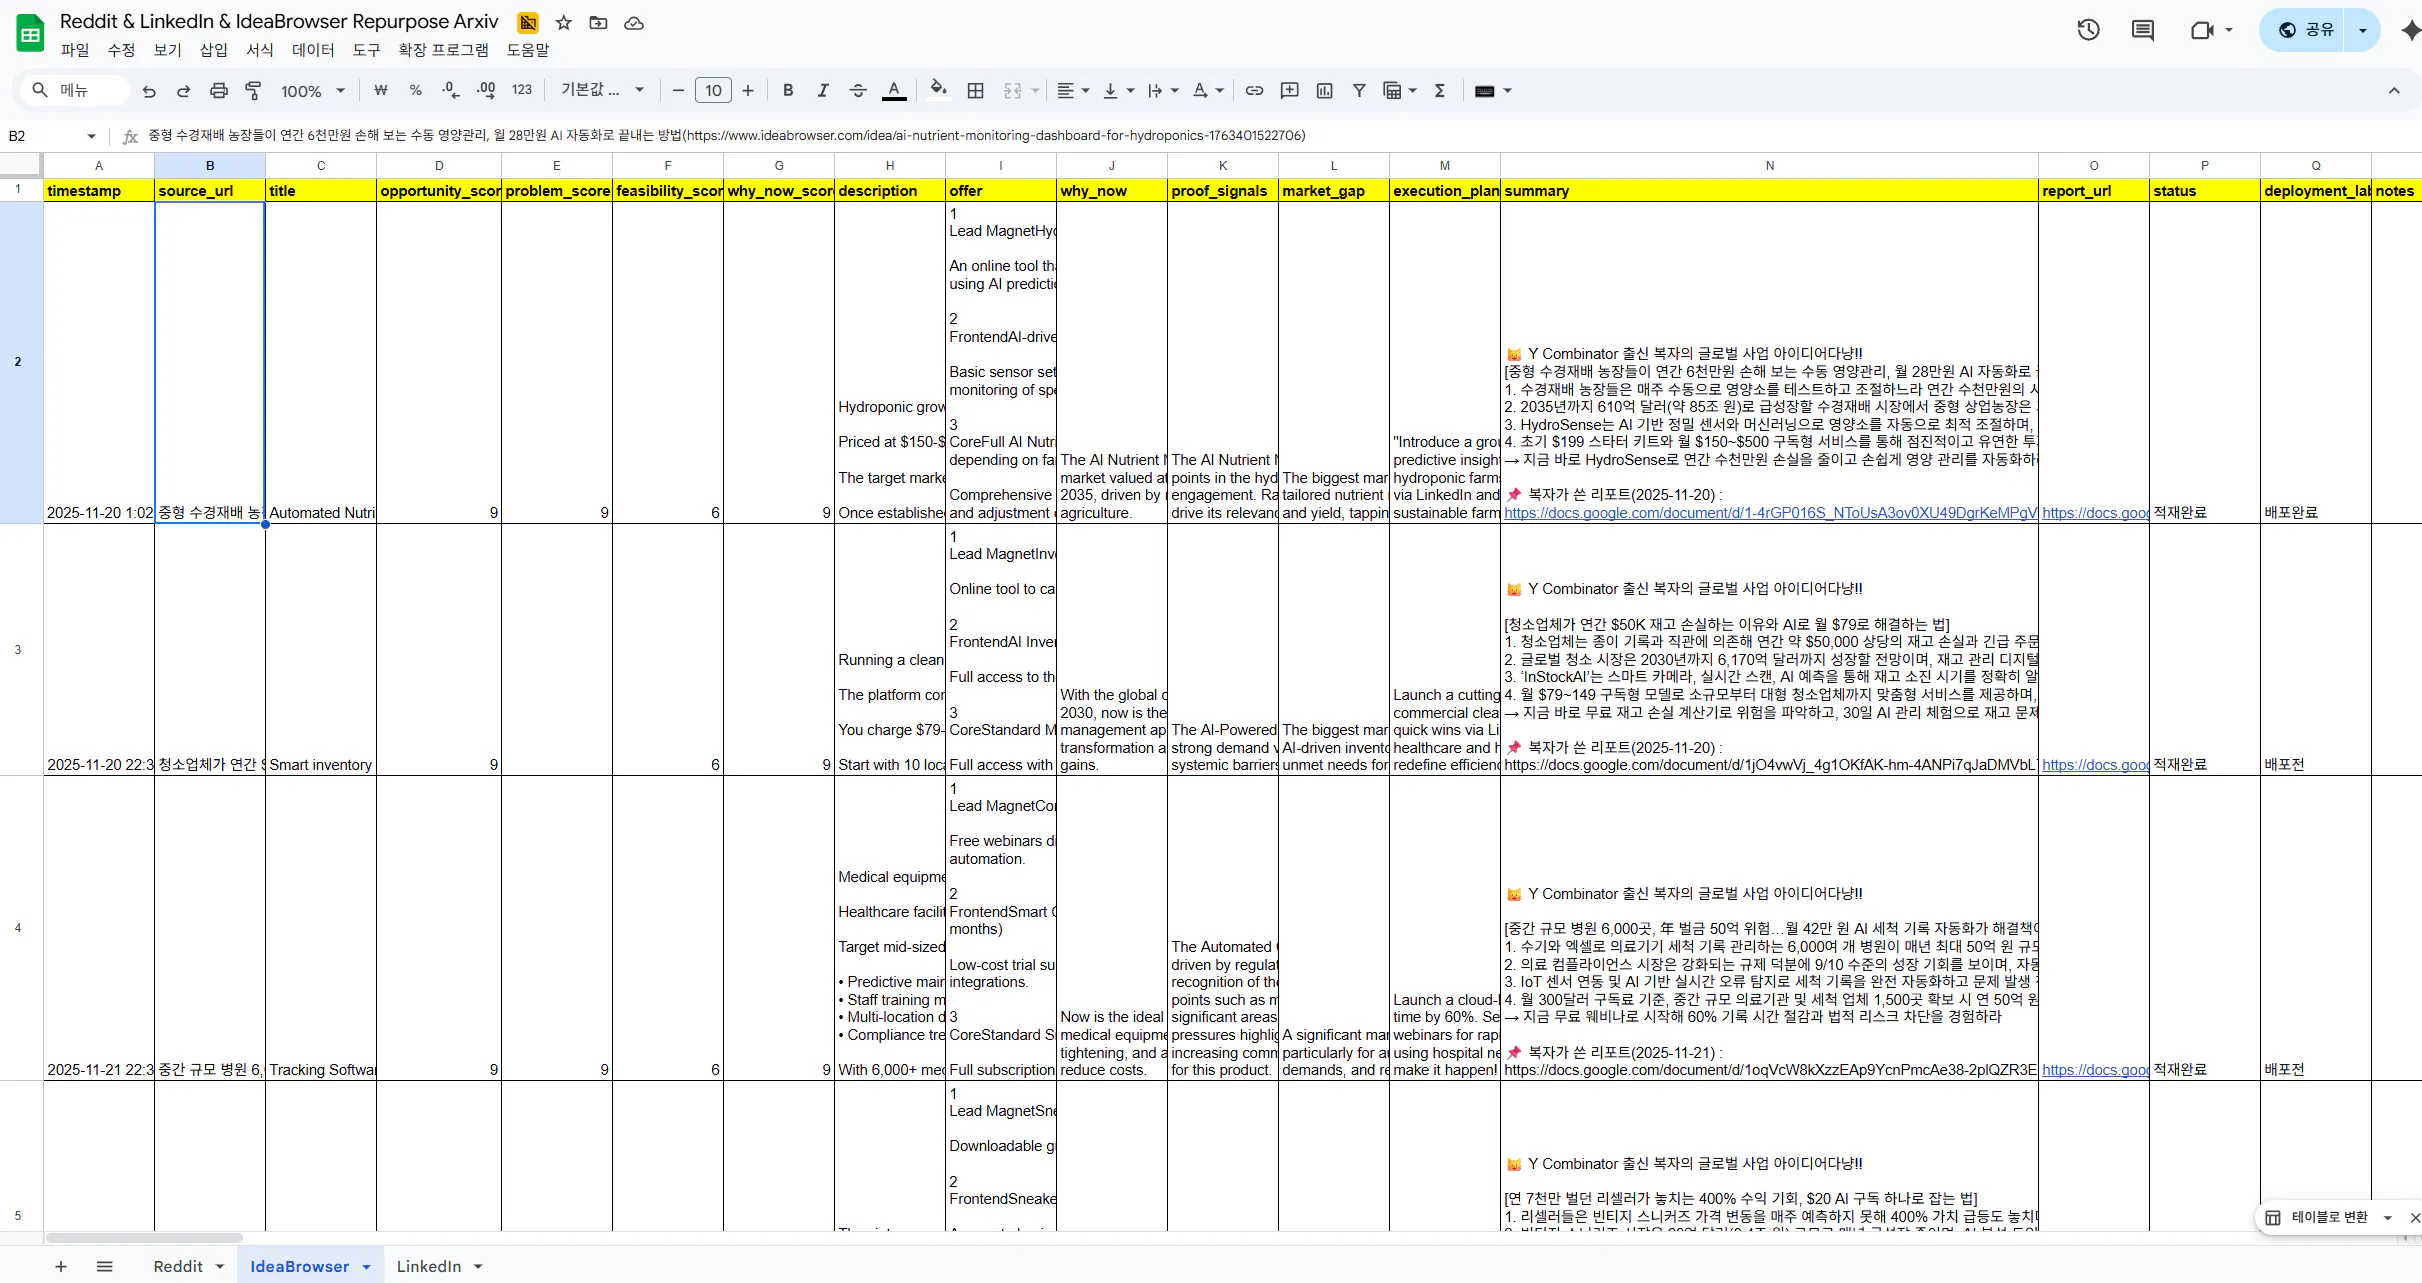Open the 확장 프로그램 menu
The image size is (2422, 1283).
443,50
